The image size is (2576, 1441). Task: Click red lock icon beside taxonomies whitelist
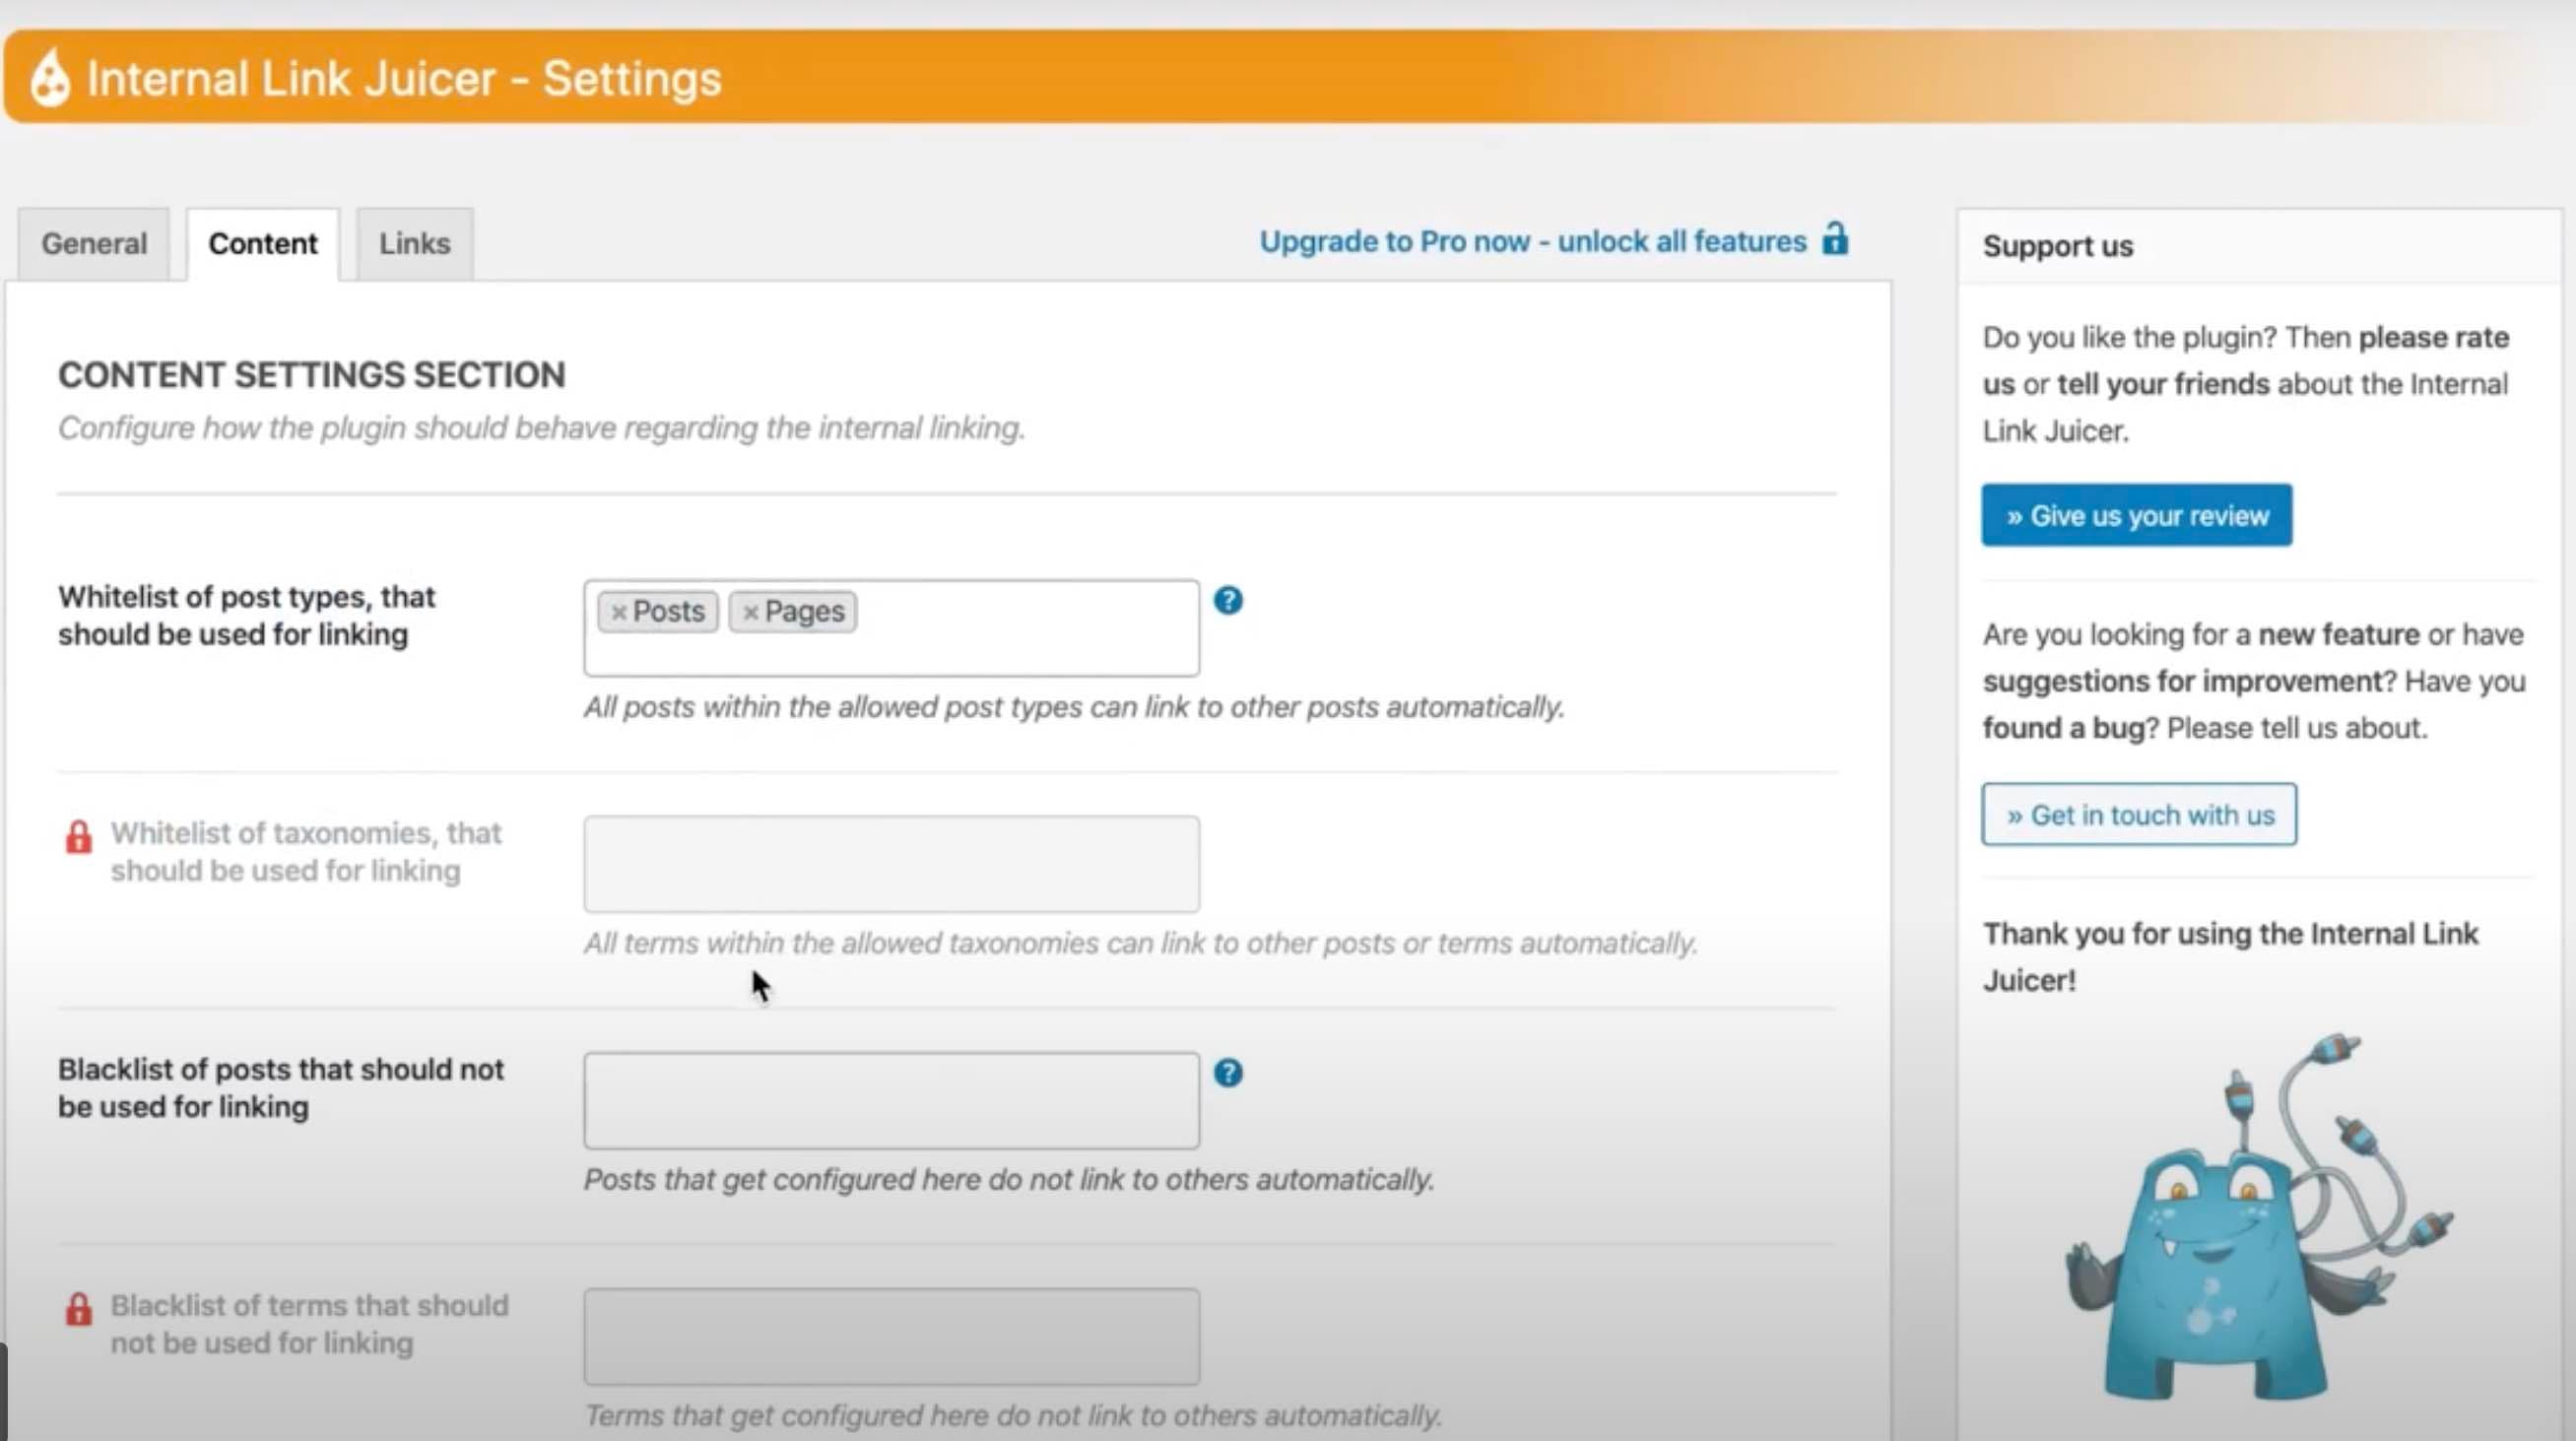pyautogui.click(x=78, y=837)
